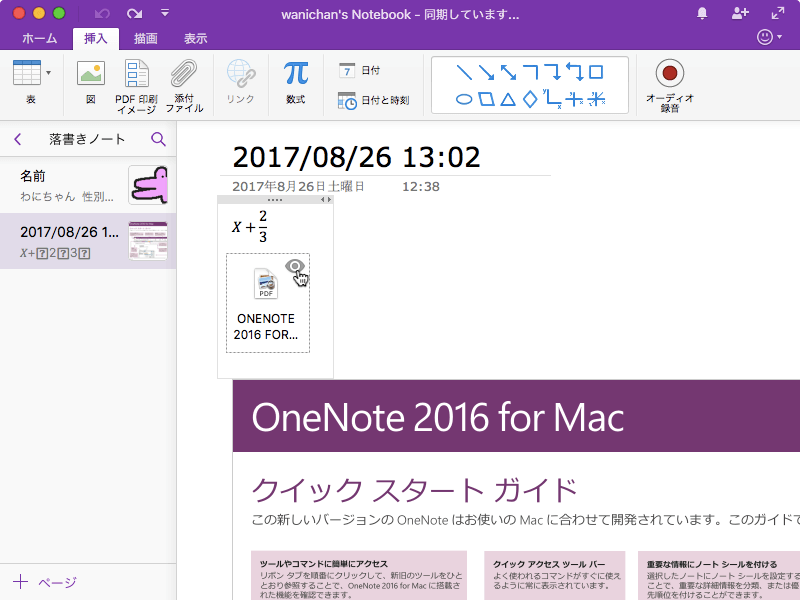The height and width of the screenshot is (600, 800).
Task: Select the 3D XYZ axes shape
Action: click(596, 99)
